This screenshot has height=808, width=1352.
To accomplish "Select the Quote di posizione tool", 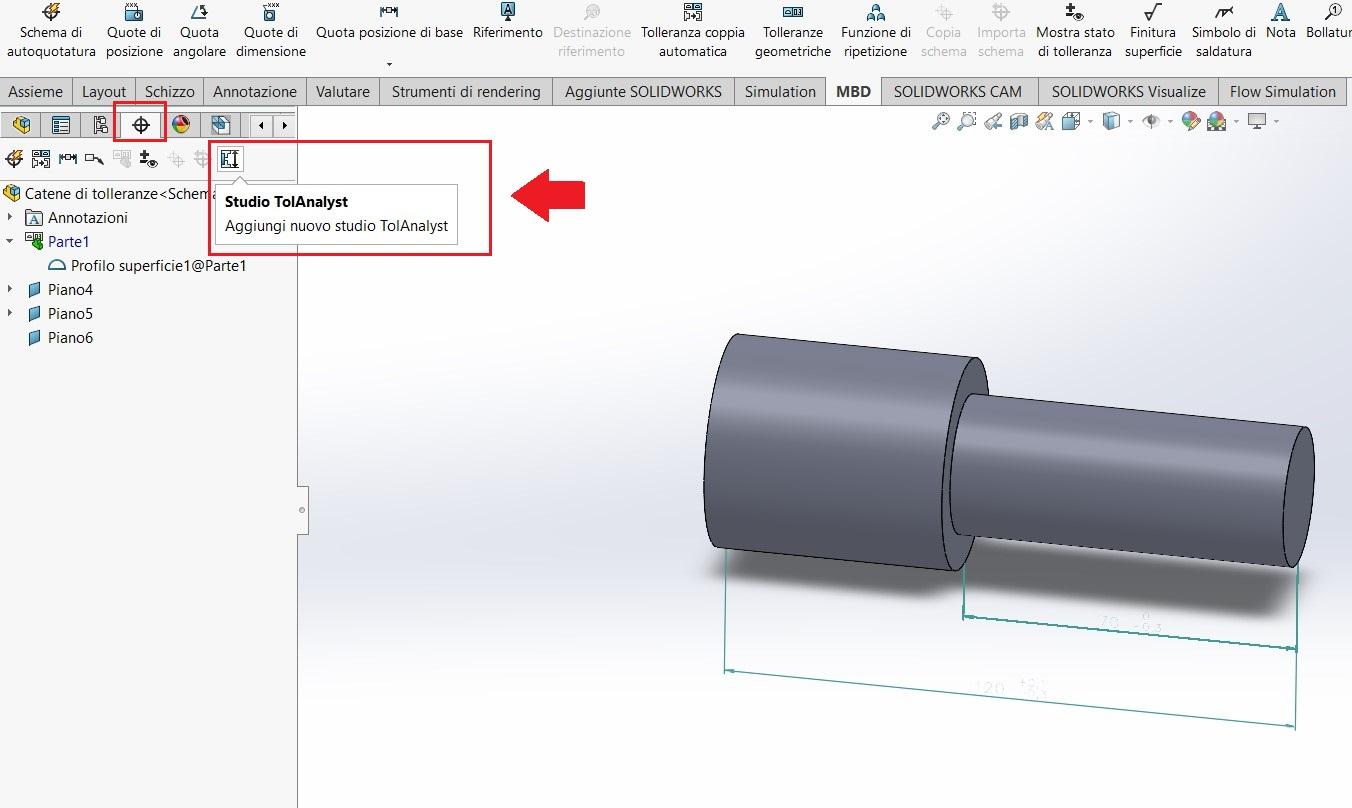I will [134, 30].
